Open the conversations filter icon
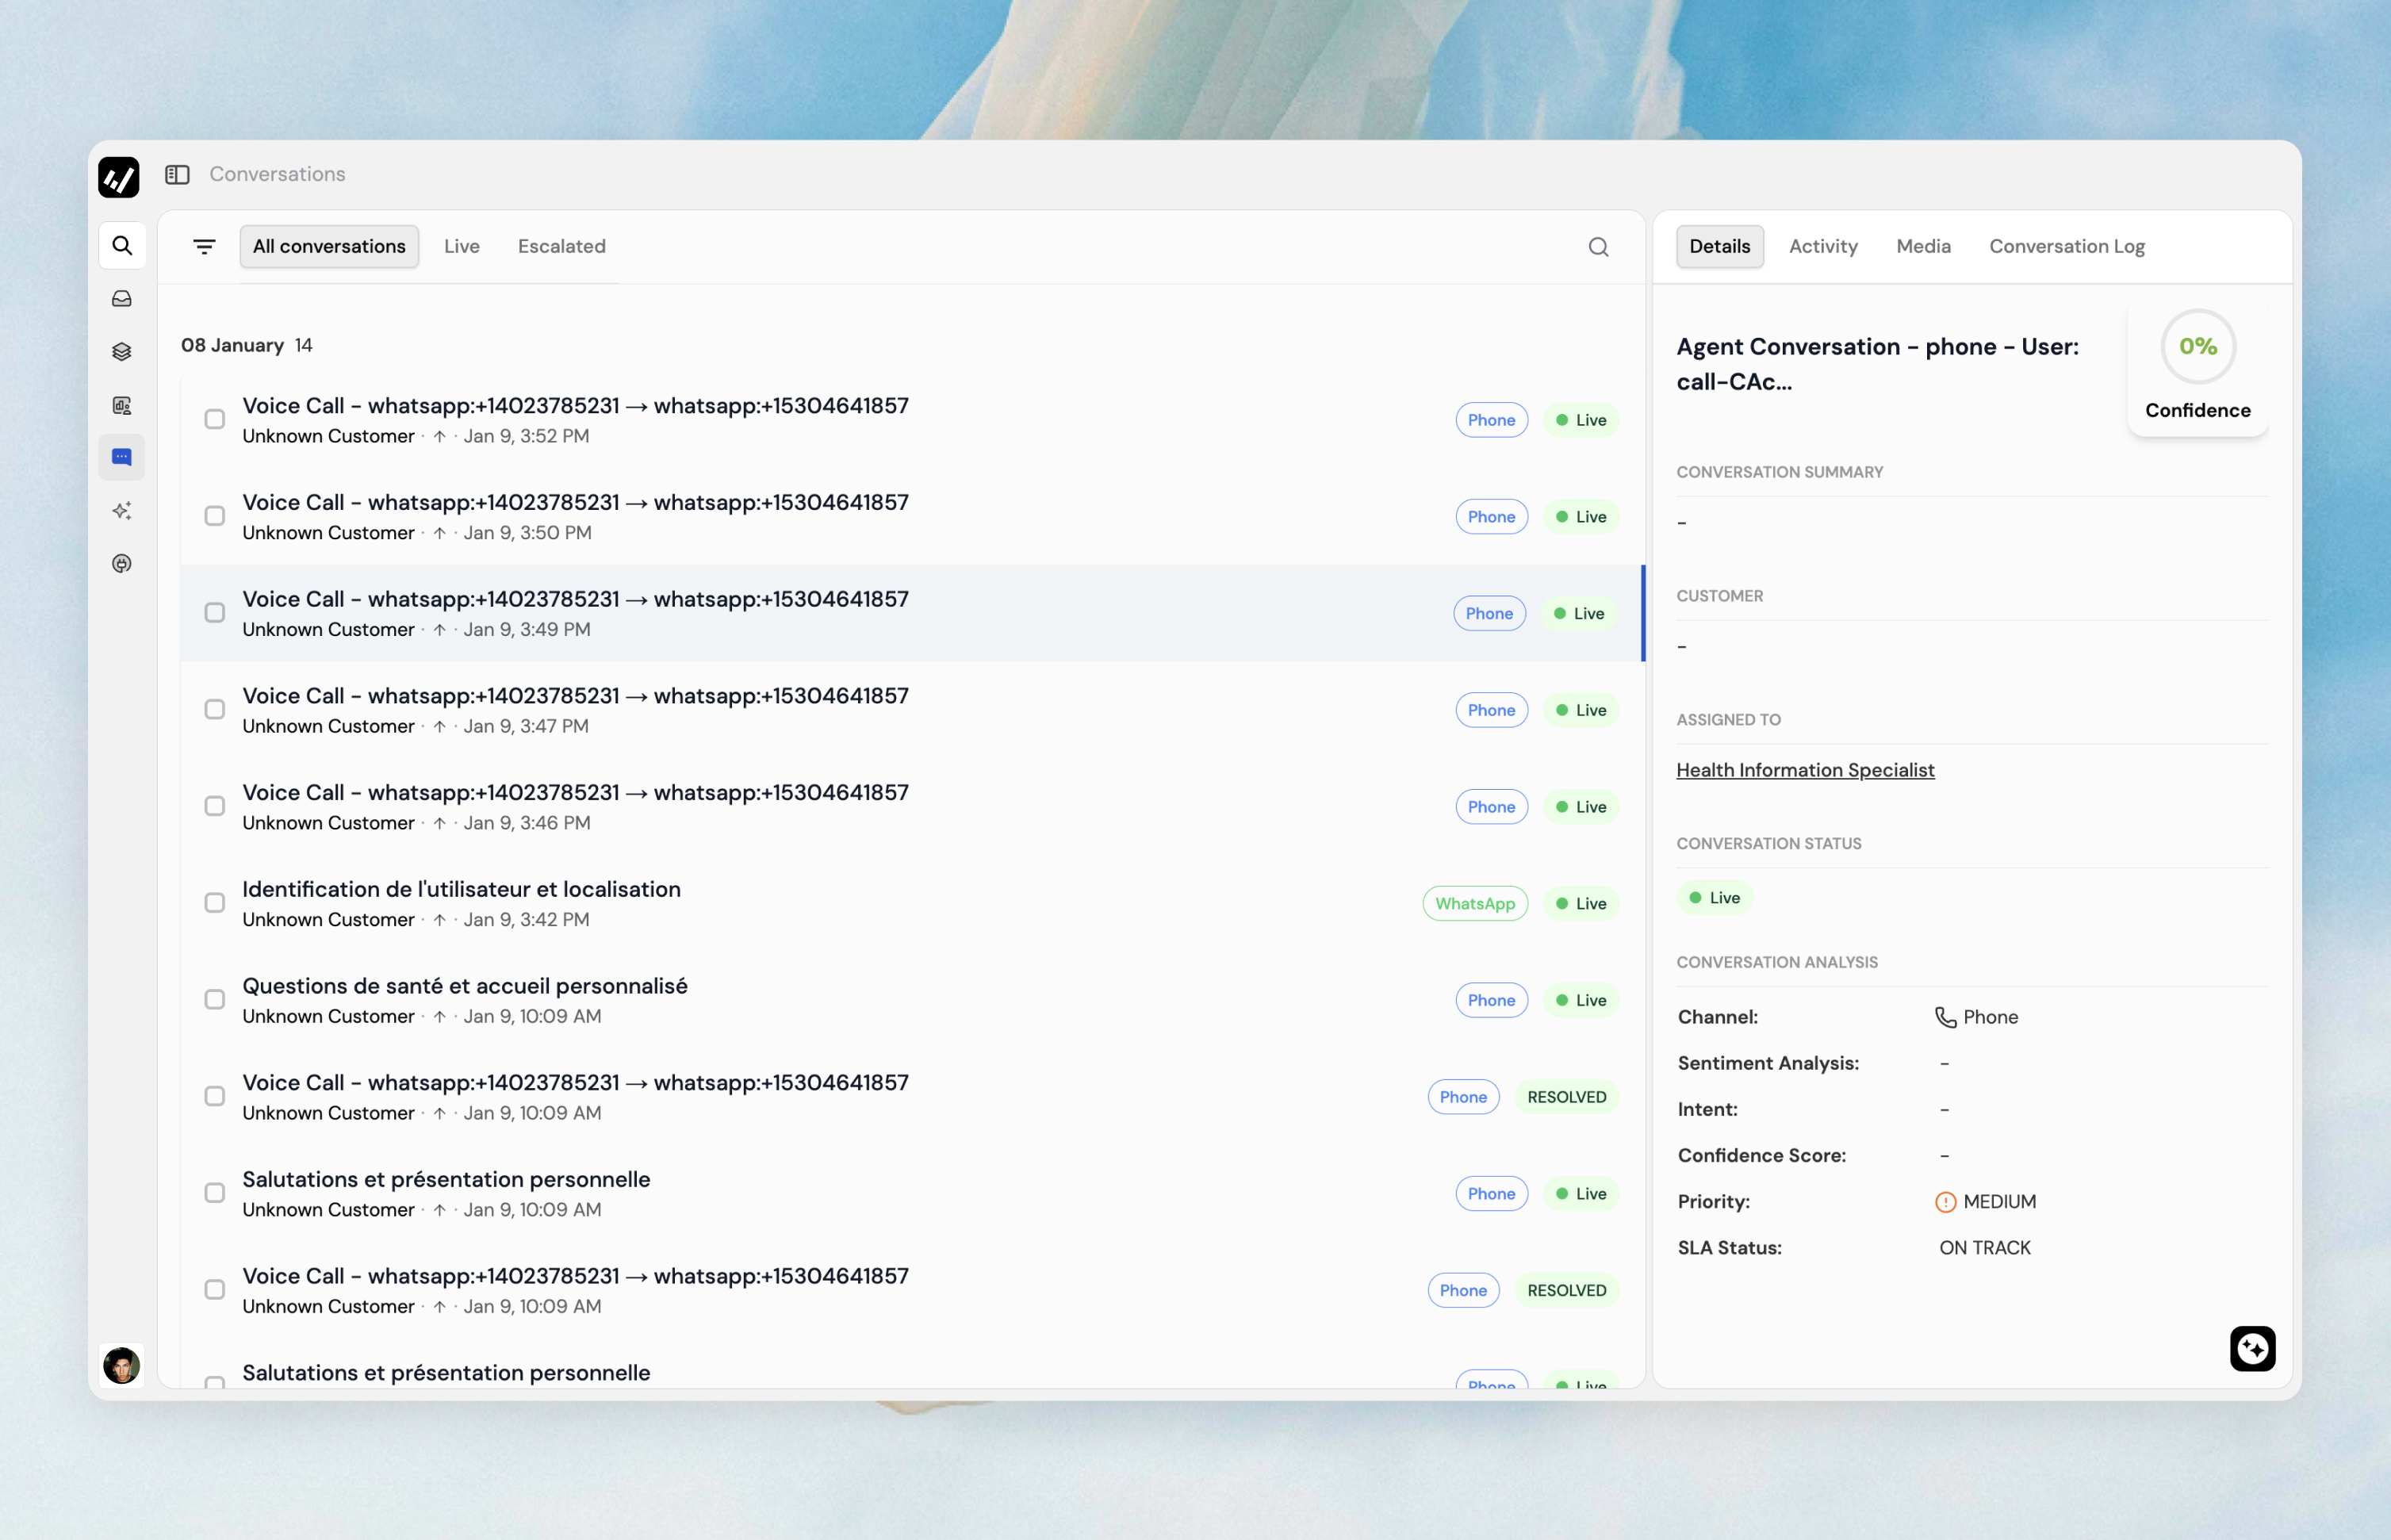 204,246
